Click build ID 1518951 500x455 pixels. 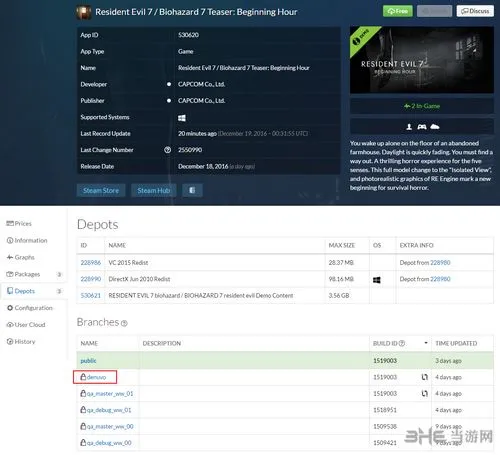click(385, 410)
